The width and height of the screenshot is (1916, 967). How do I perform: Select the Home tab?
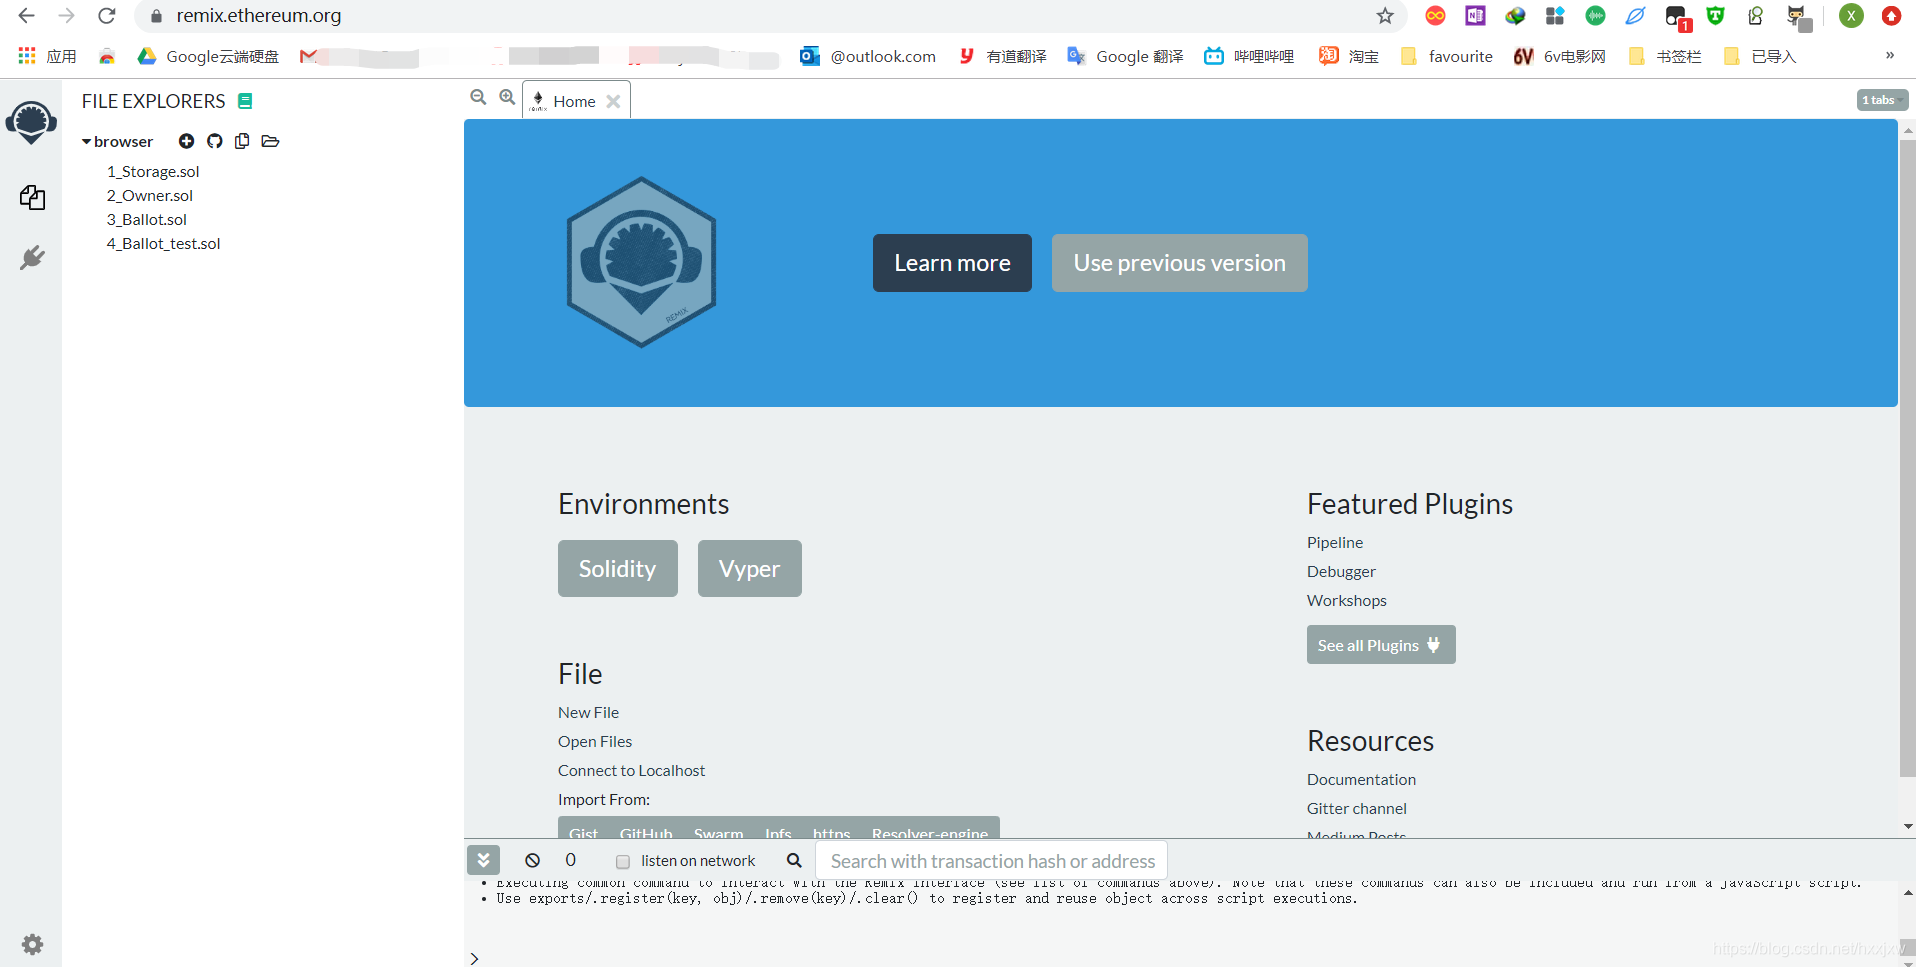(x=574, y=101)
